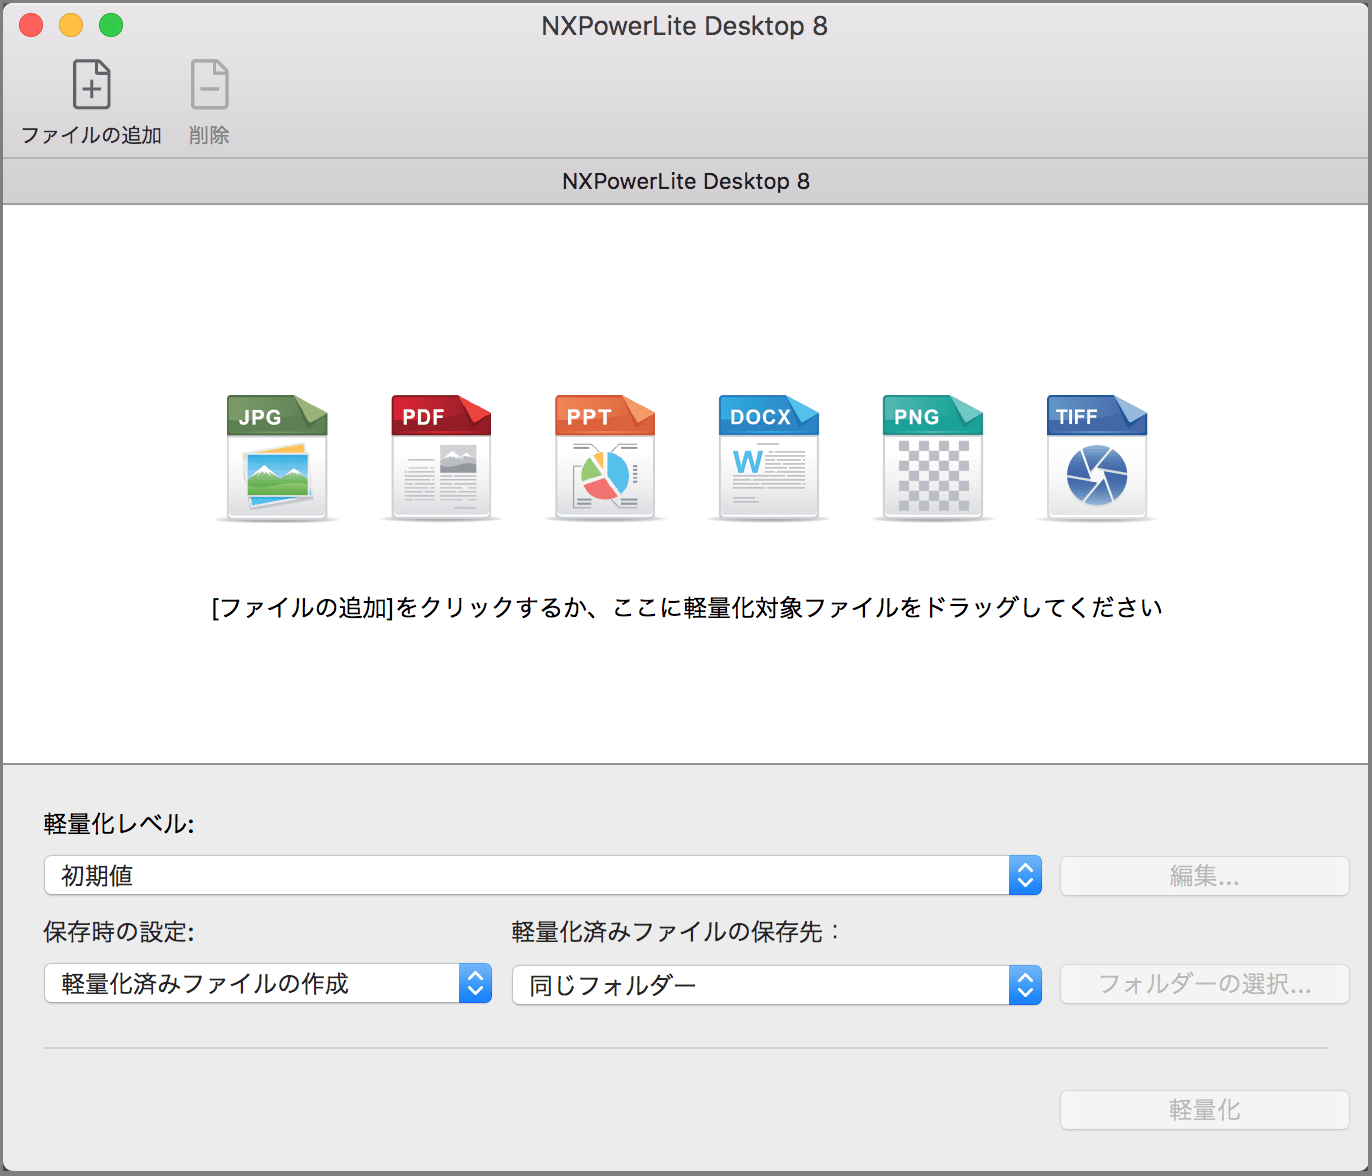1372x1176 pixels.
Task: Click the フォルダーの選択... button
Action: pyautogui.click(x=1204, y=984)
